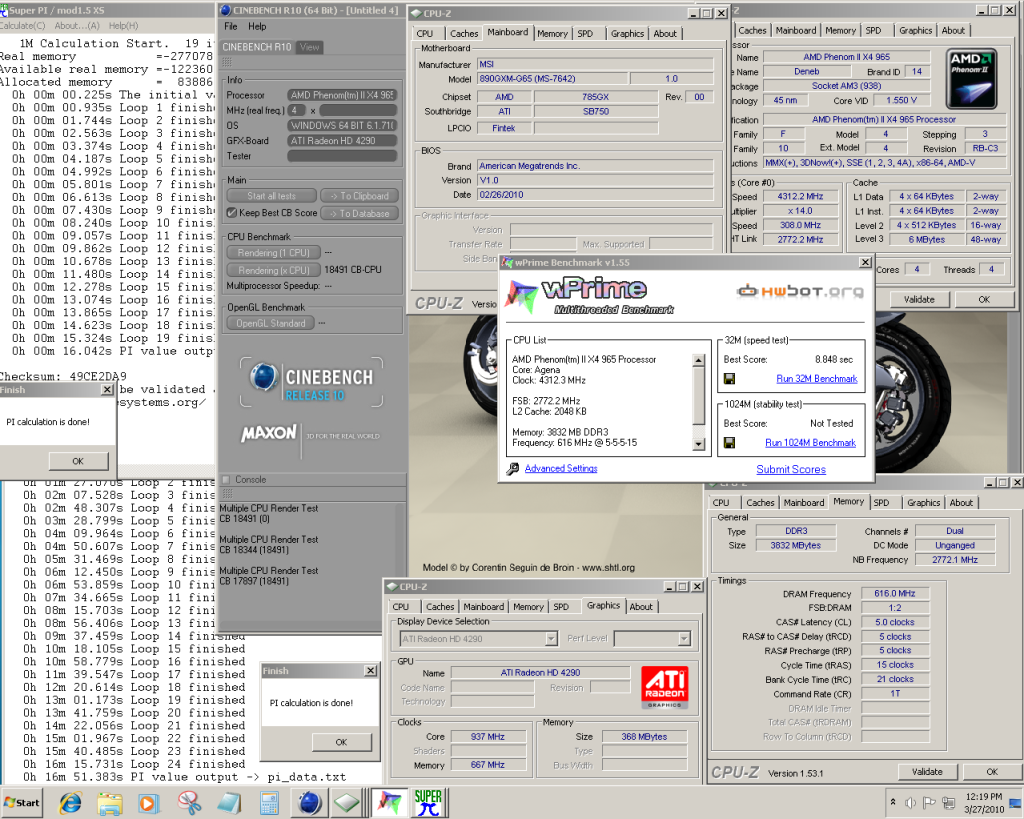
Task: Open the Perf Level dropdown in CPU-Z
Action: click(x=683, y=639)
